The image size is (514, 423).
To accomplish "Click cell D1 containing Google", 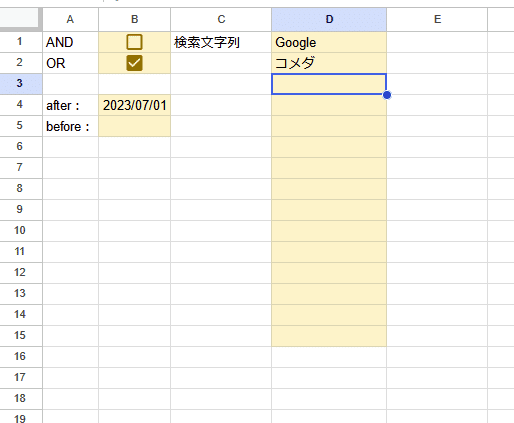I will click(329, 42).
